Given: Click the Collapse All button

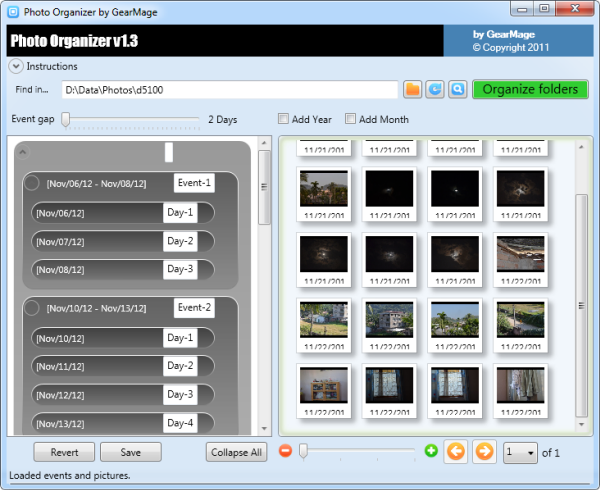Looking at the screenshot, I should tap(236, 452).
